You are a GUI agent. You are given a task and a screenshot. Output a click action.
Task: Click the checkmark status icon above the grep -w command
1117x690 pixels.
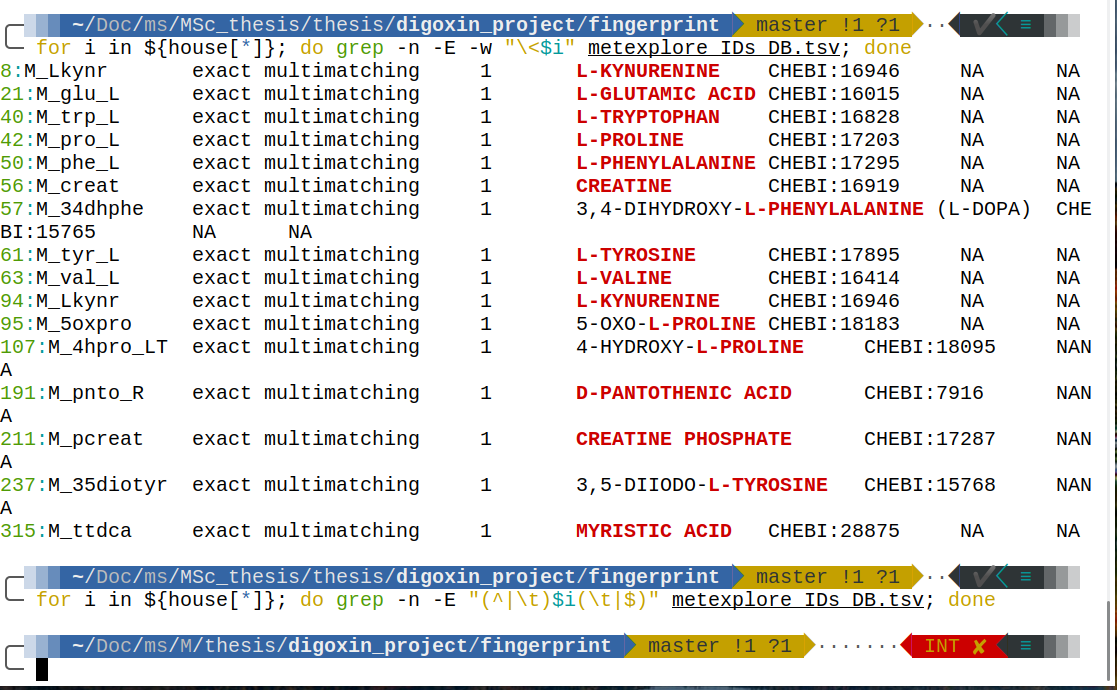983,25
